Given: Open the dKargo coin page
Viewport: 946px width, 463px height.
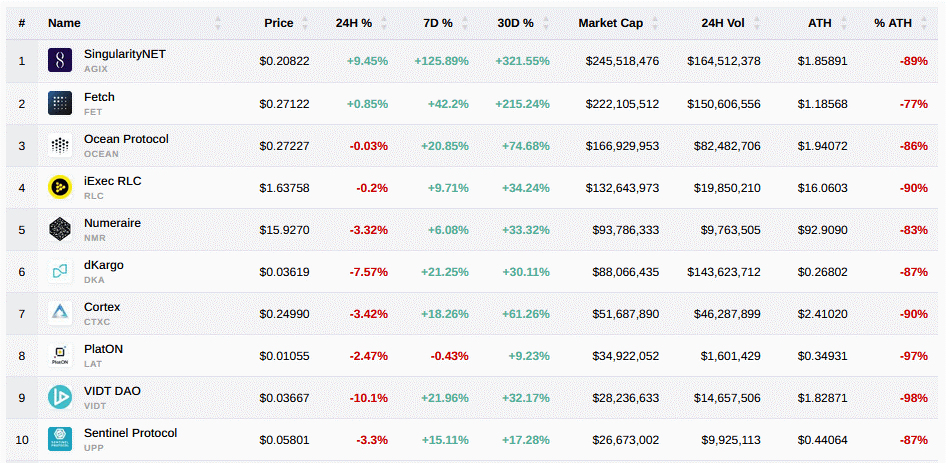Looking at the screenshot, I should coord(104,264).
